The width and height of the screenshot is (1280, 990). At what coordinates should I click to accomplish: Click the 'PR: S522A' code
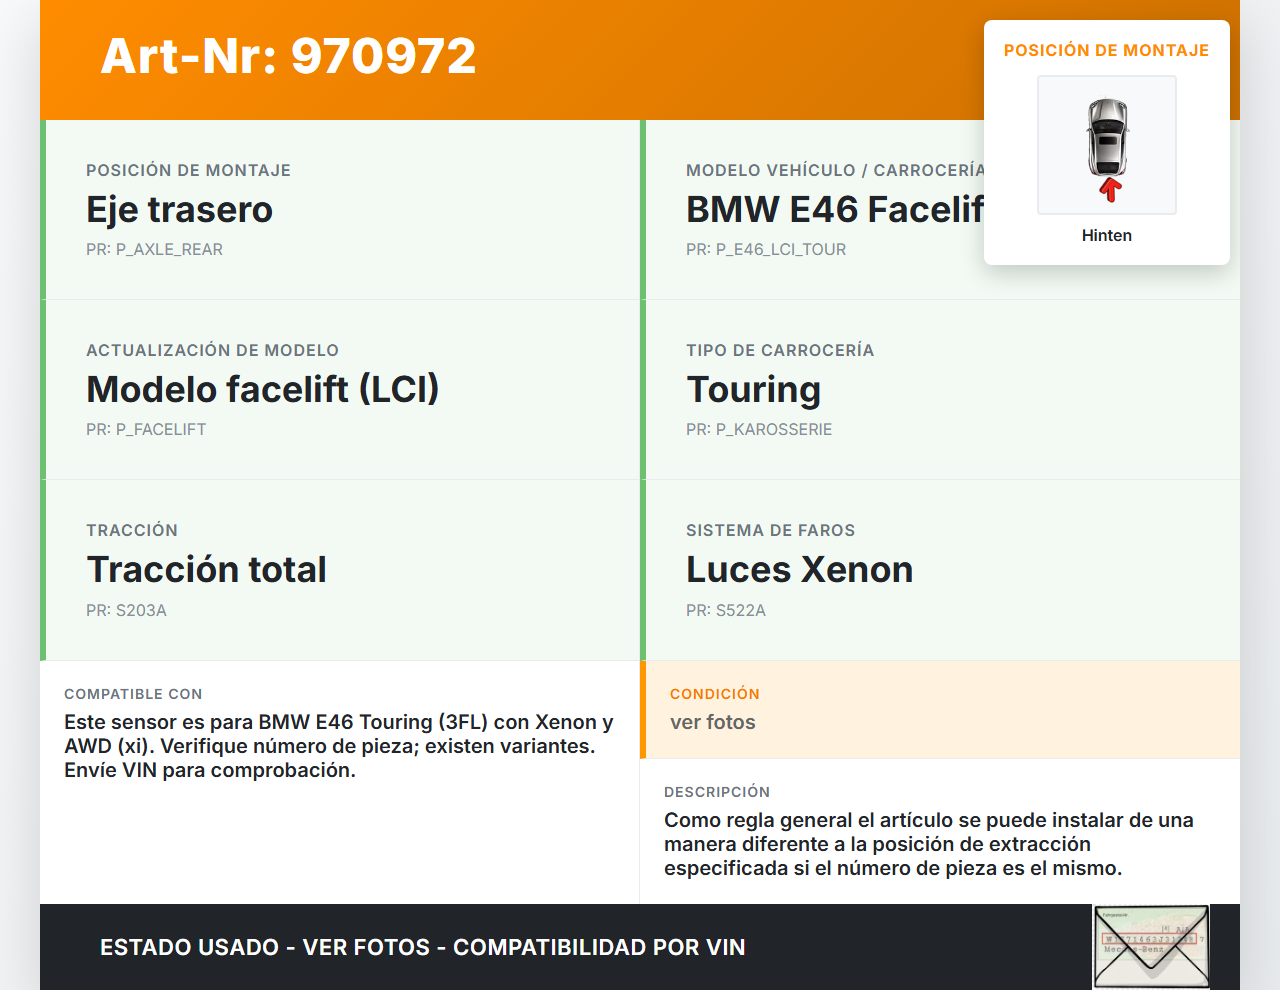click(x=726, y=610)
